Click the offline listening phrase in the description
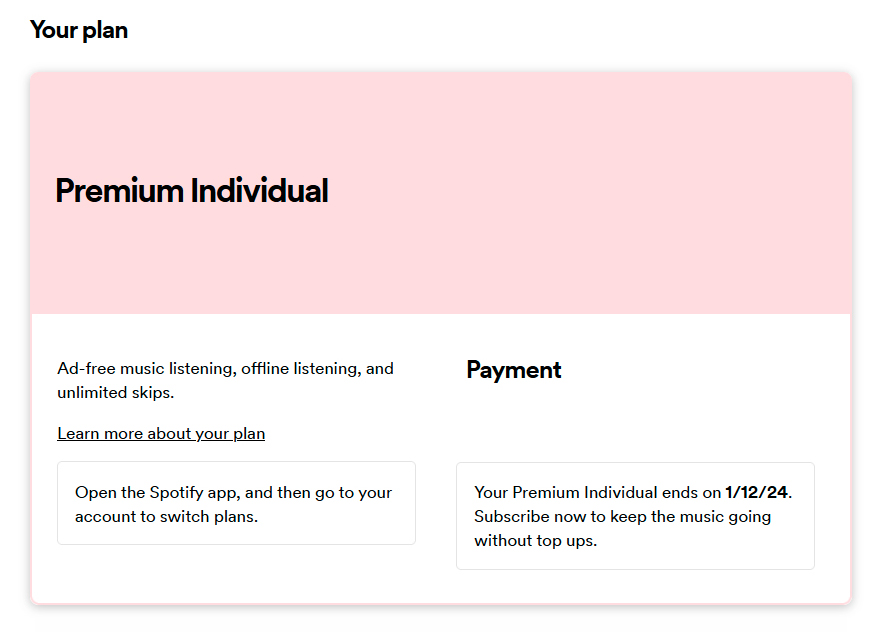The width and height of the screenshot is (883, 632). (x=301, y=368)
